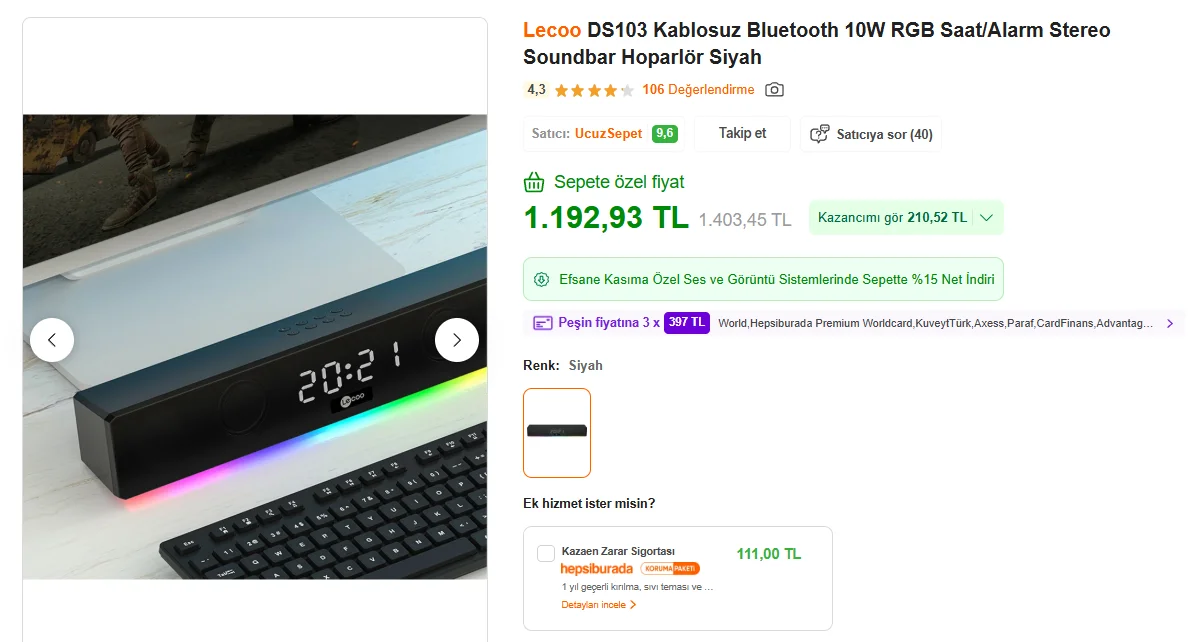Expand installment card options with right chevron
The width and height of the screenshot is (1202, 642).
click(1170, 323)
